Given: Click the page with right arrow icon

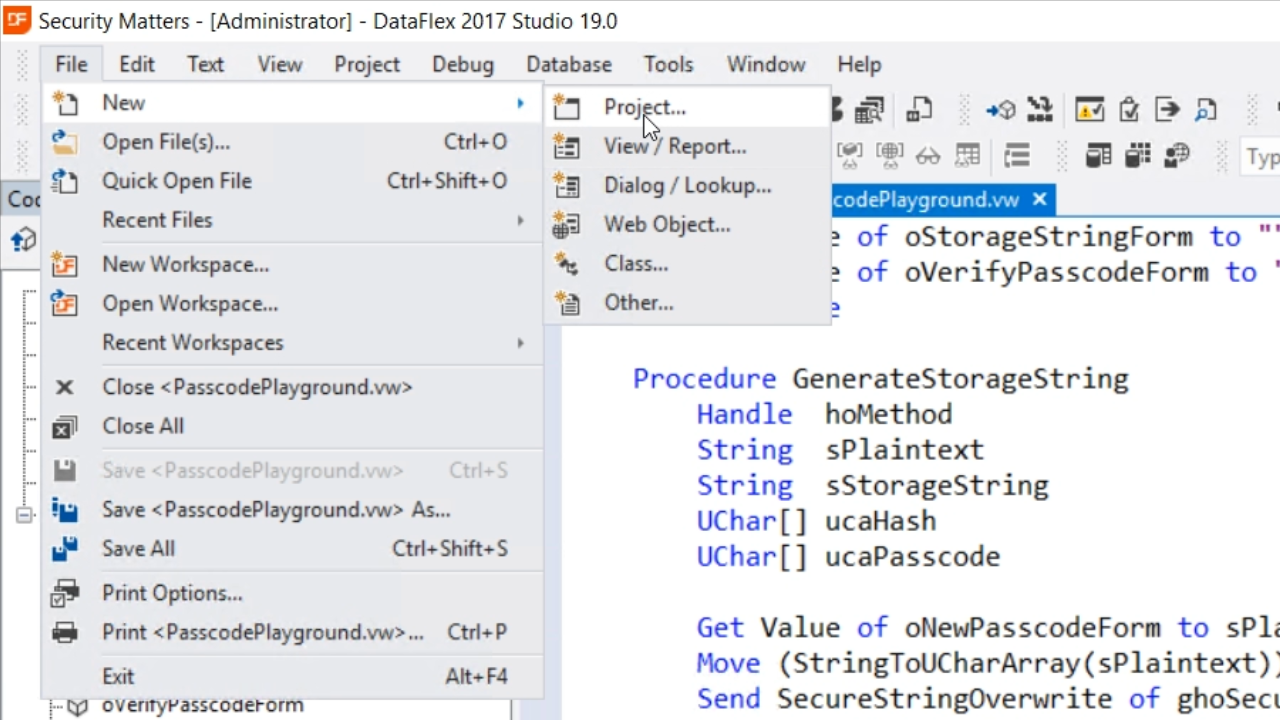Looking at the screenshot, I should 1167,109.
